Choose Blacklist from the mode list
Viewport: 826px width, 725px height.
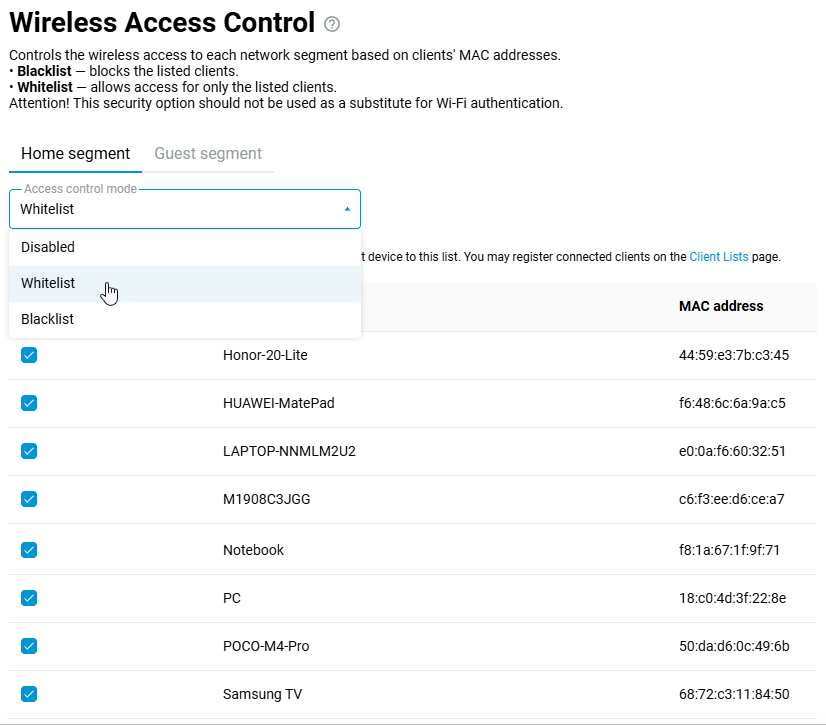[48, 319]
